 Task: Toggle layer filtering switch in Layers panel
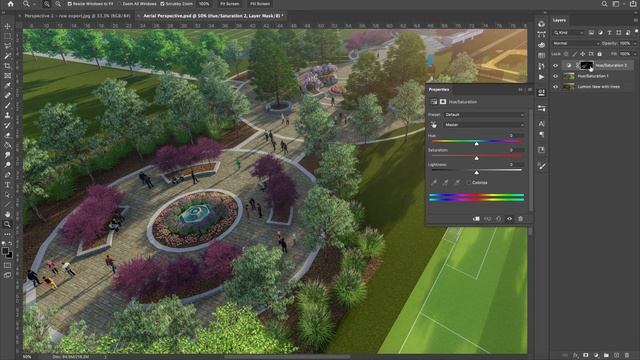[636, 33]
